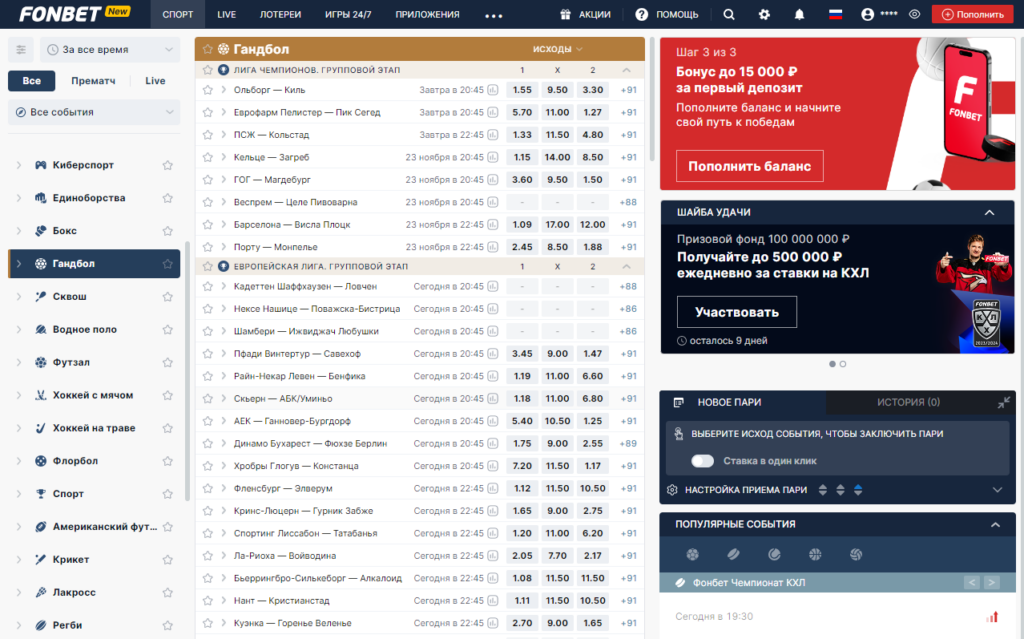Image resolution: width=1024 pixels, height=639 pixels.
Task: Open the red chart icon under popular events
Action: [993, 616]
